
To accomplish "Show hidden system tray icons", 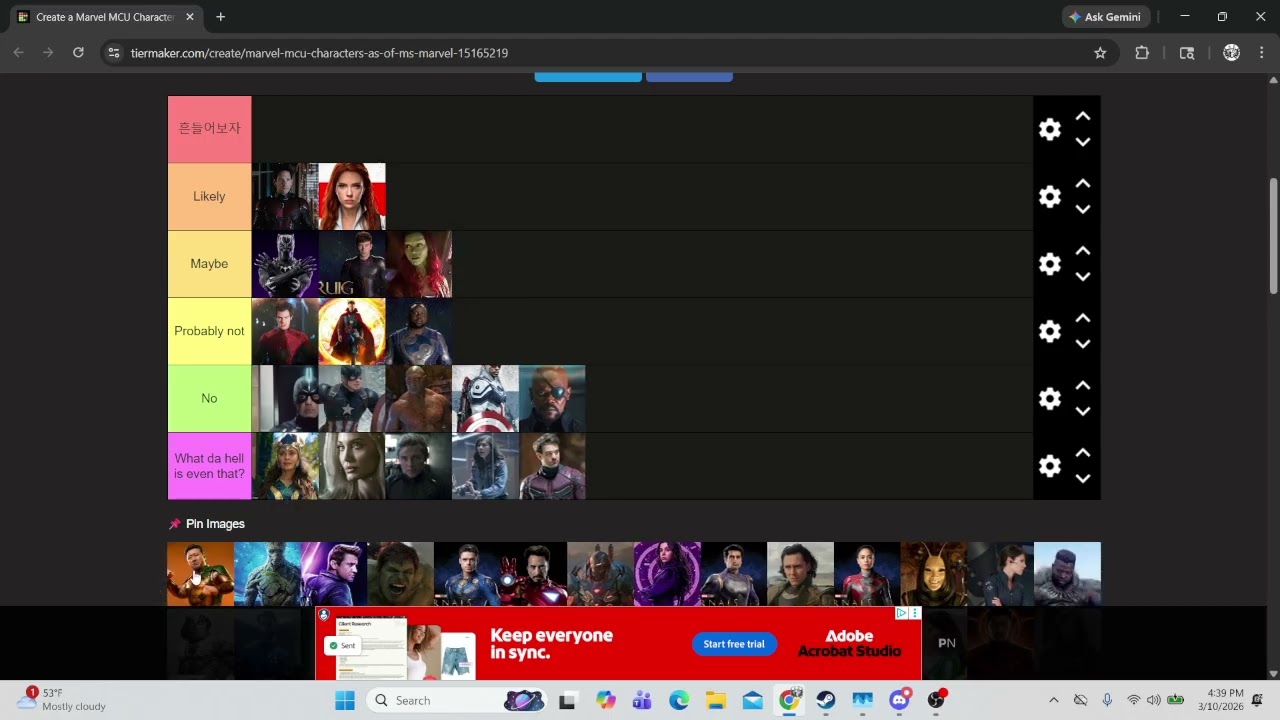I will [x=1053, y=700].
